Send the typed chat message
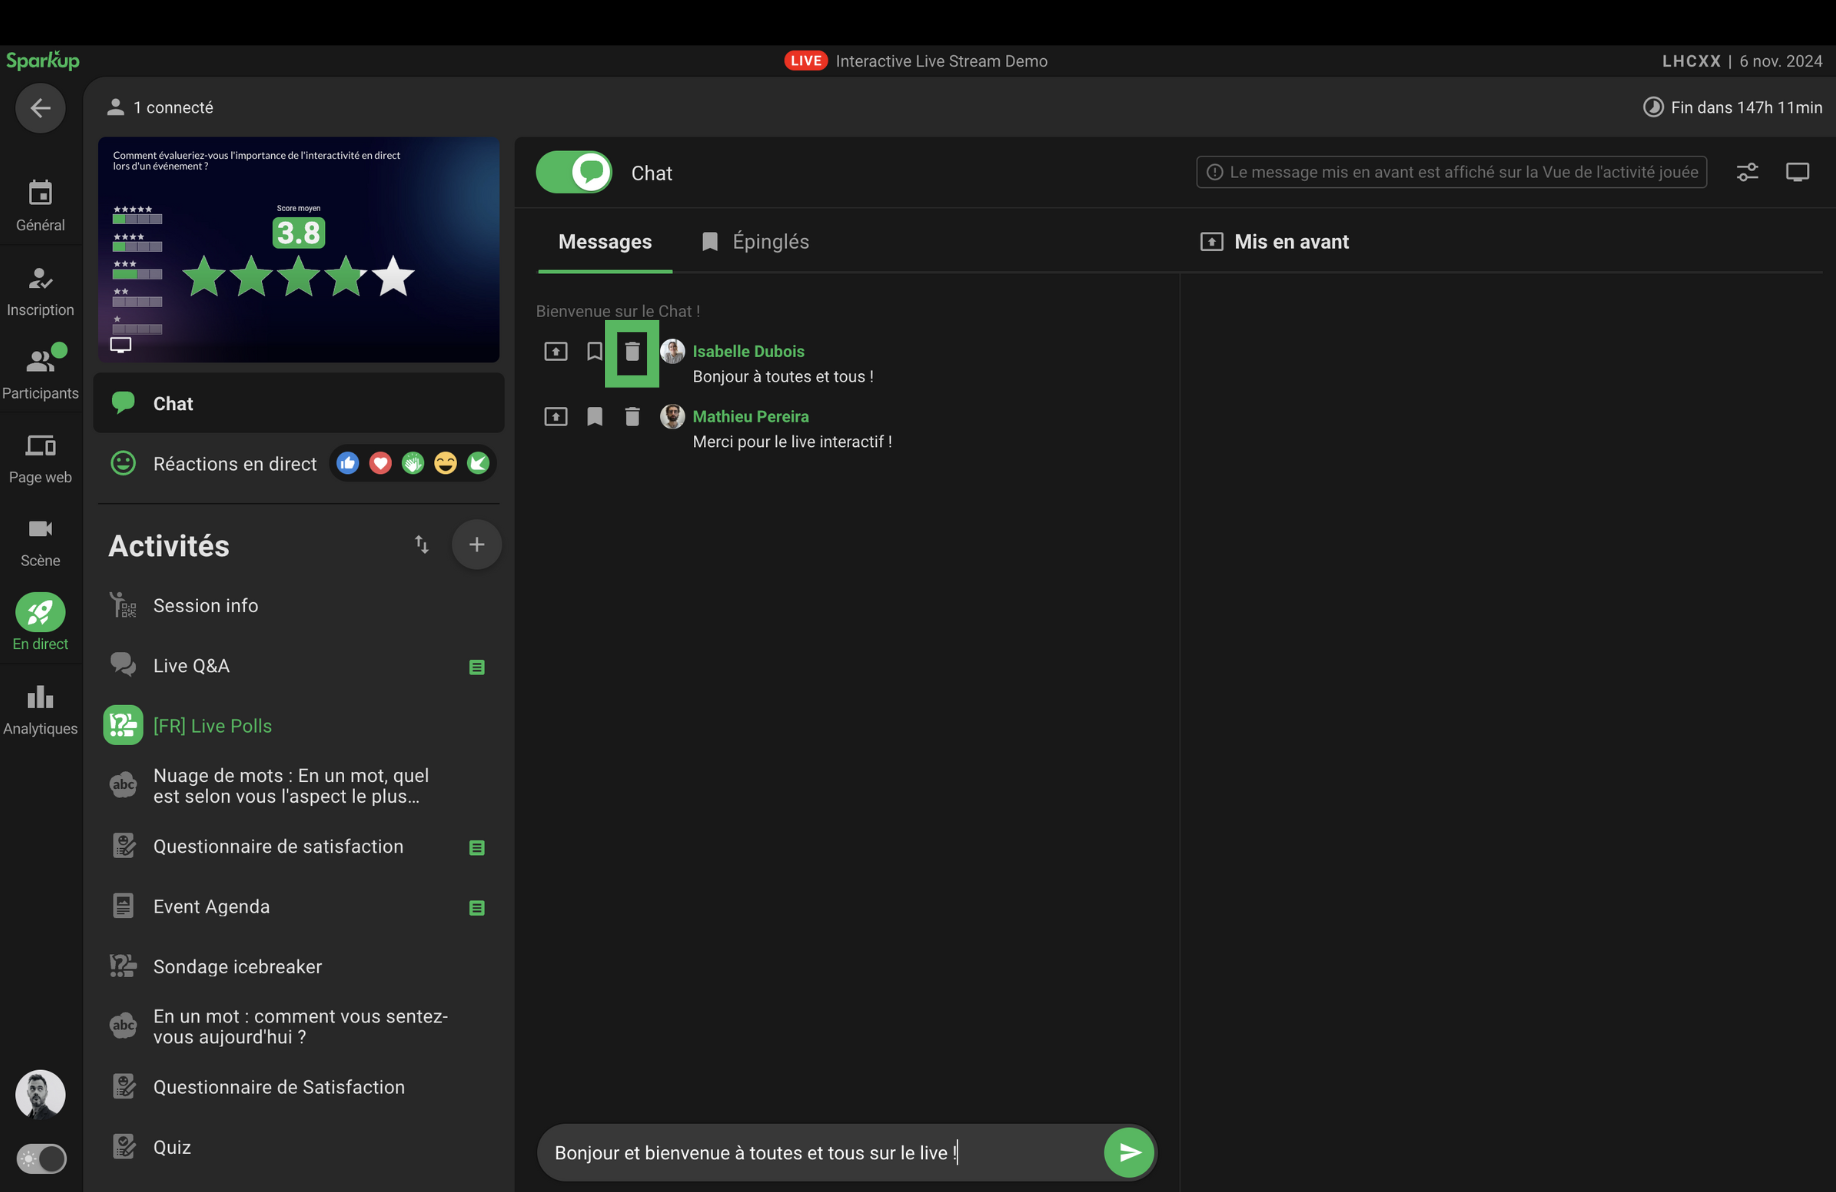1836x1192 pixels. [x=1128, y=1153]
